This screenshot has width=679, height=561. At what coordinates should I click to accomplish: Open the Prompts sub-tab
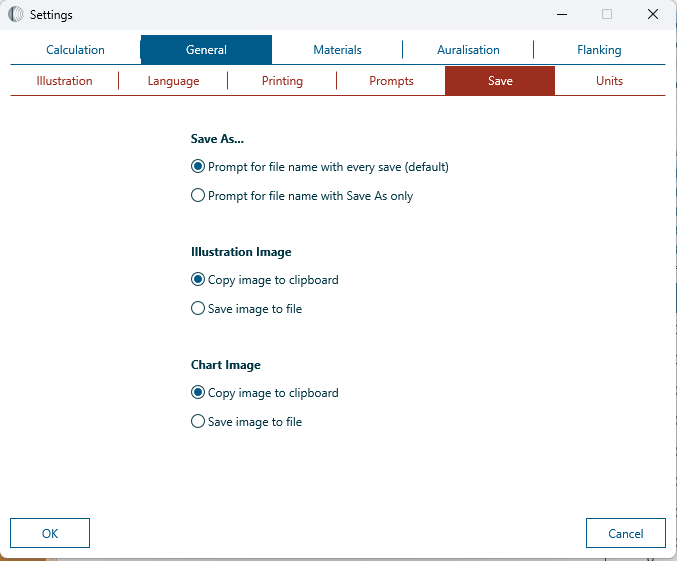(x=391, y=81)
